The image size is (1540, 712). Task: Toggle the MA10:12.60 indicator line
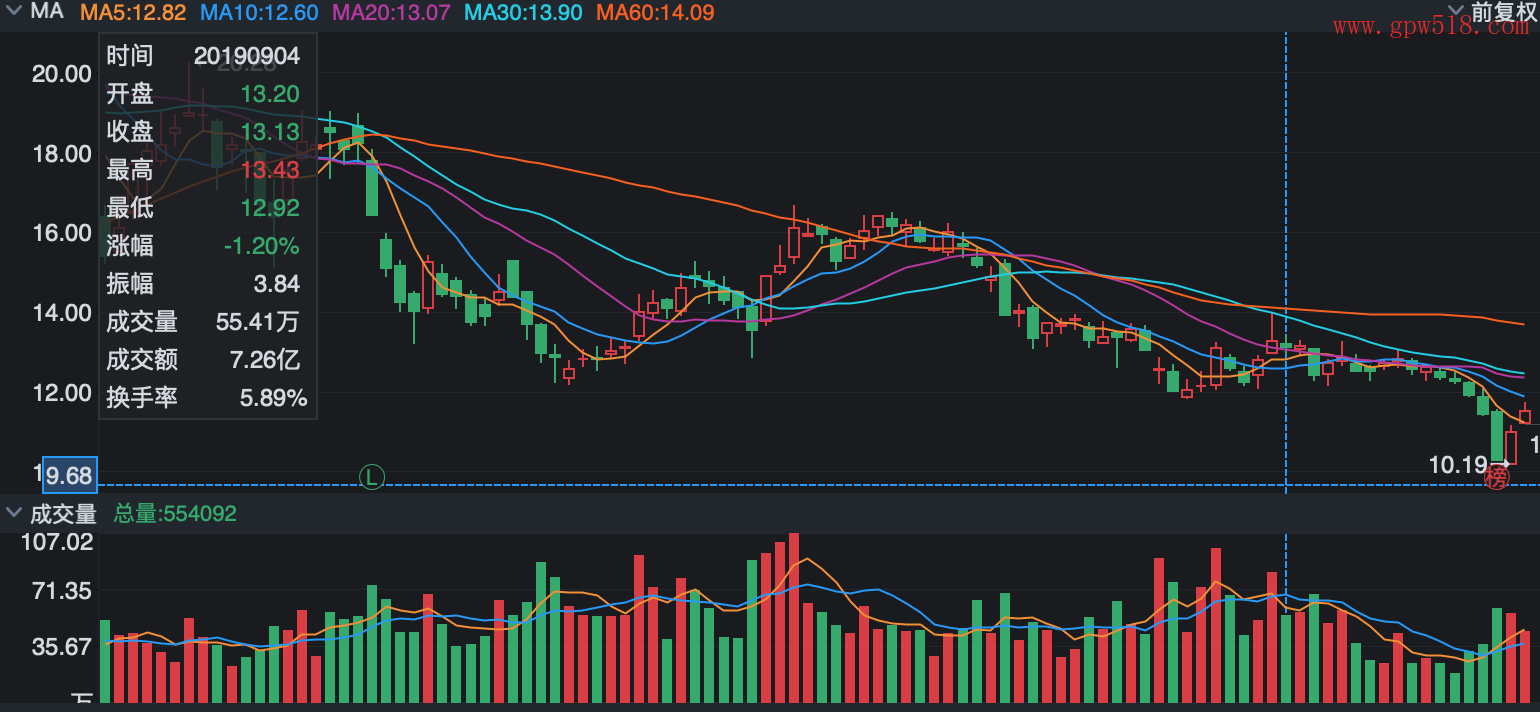(x=259, y=13)
